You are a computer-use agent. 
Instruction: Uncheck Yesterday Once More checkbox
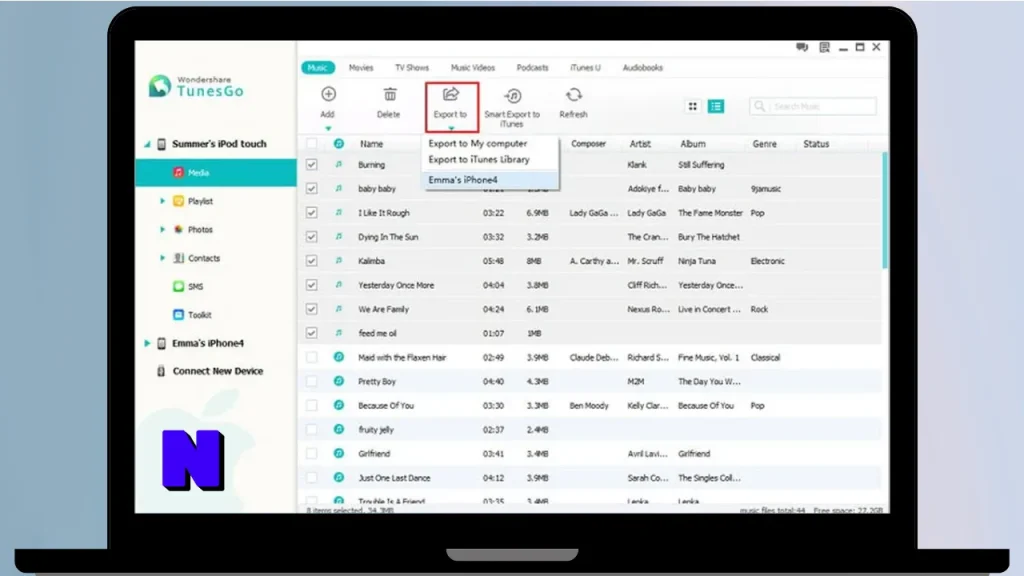pos(312,285)
